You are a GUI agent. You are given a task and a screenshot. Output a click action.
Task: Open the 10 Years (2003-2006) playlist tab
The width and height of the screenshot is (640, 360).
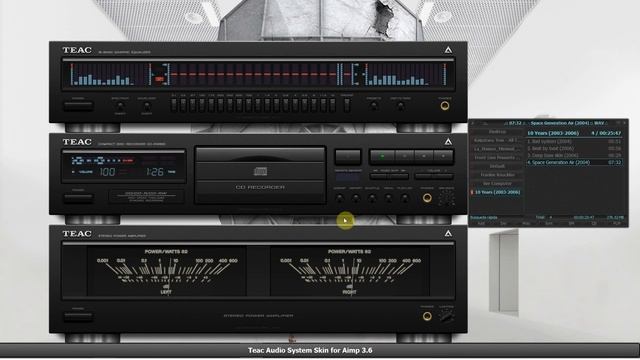497,192
